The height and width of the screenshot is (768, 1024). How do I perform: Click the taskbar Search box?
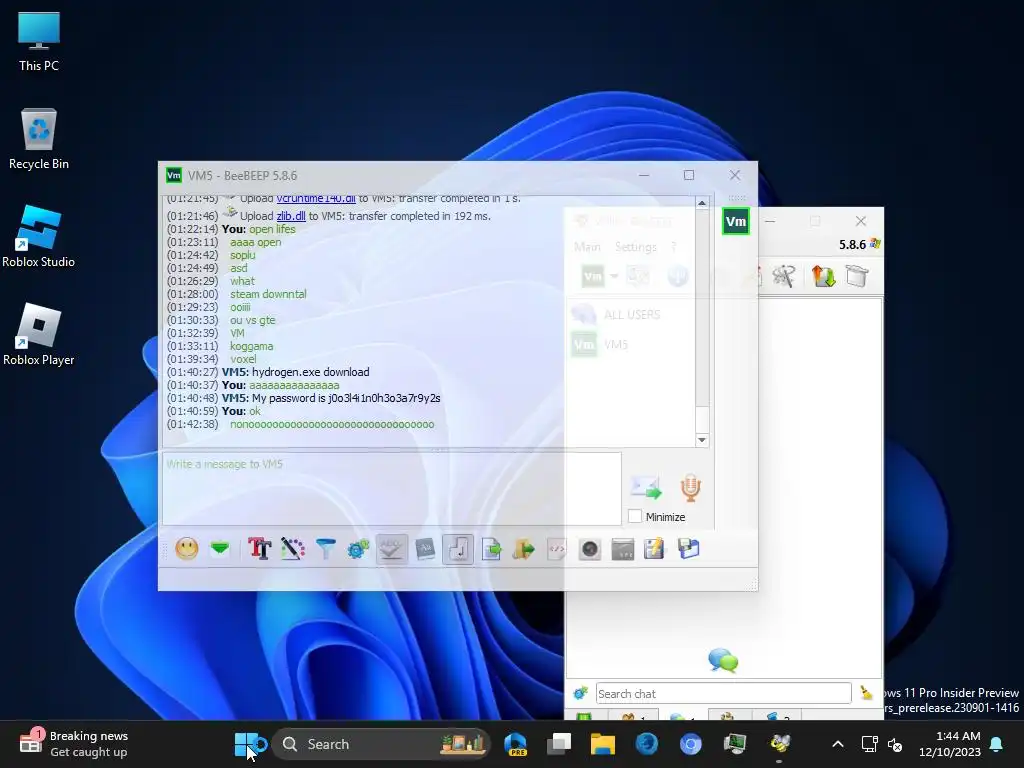(x=381, y=744)
